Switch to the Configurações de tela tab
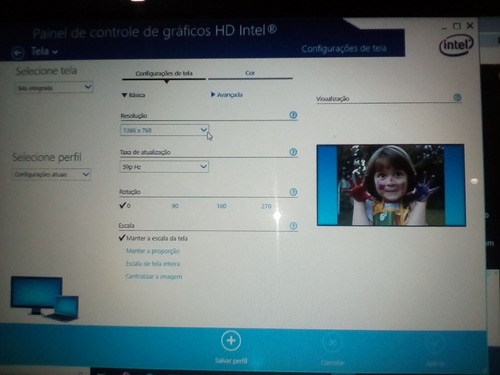Screen dimensions: 500x375 [x=164, y=74]
